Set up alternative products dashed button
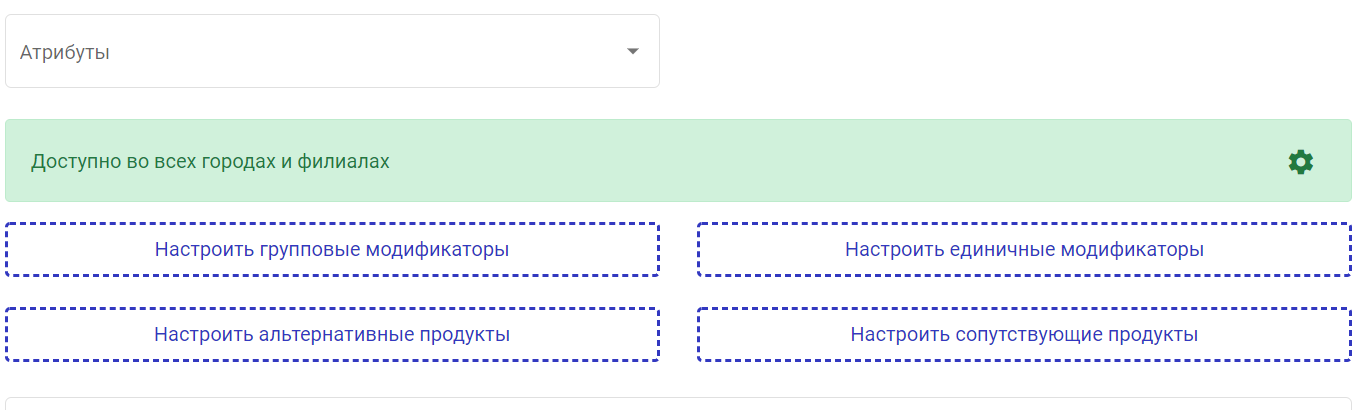Image resolution: width=1363 pixels, height=410 pixels. tap(332, 334)
